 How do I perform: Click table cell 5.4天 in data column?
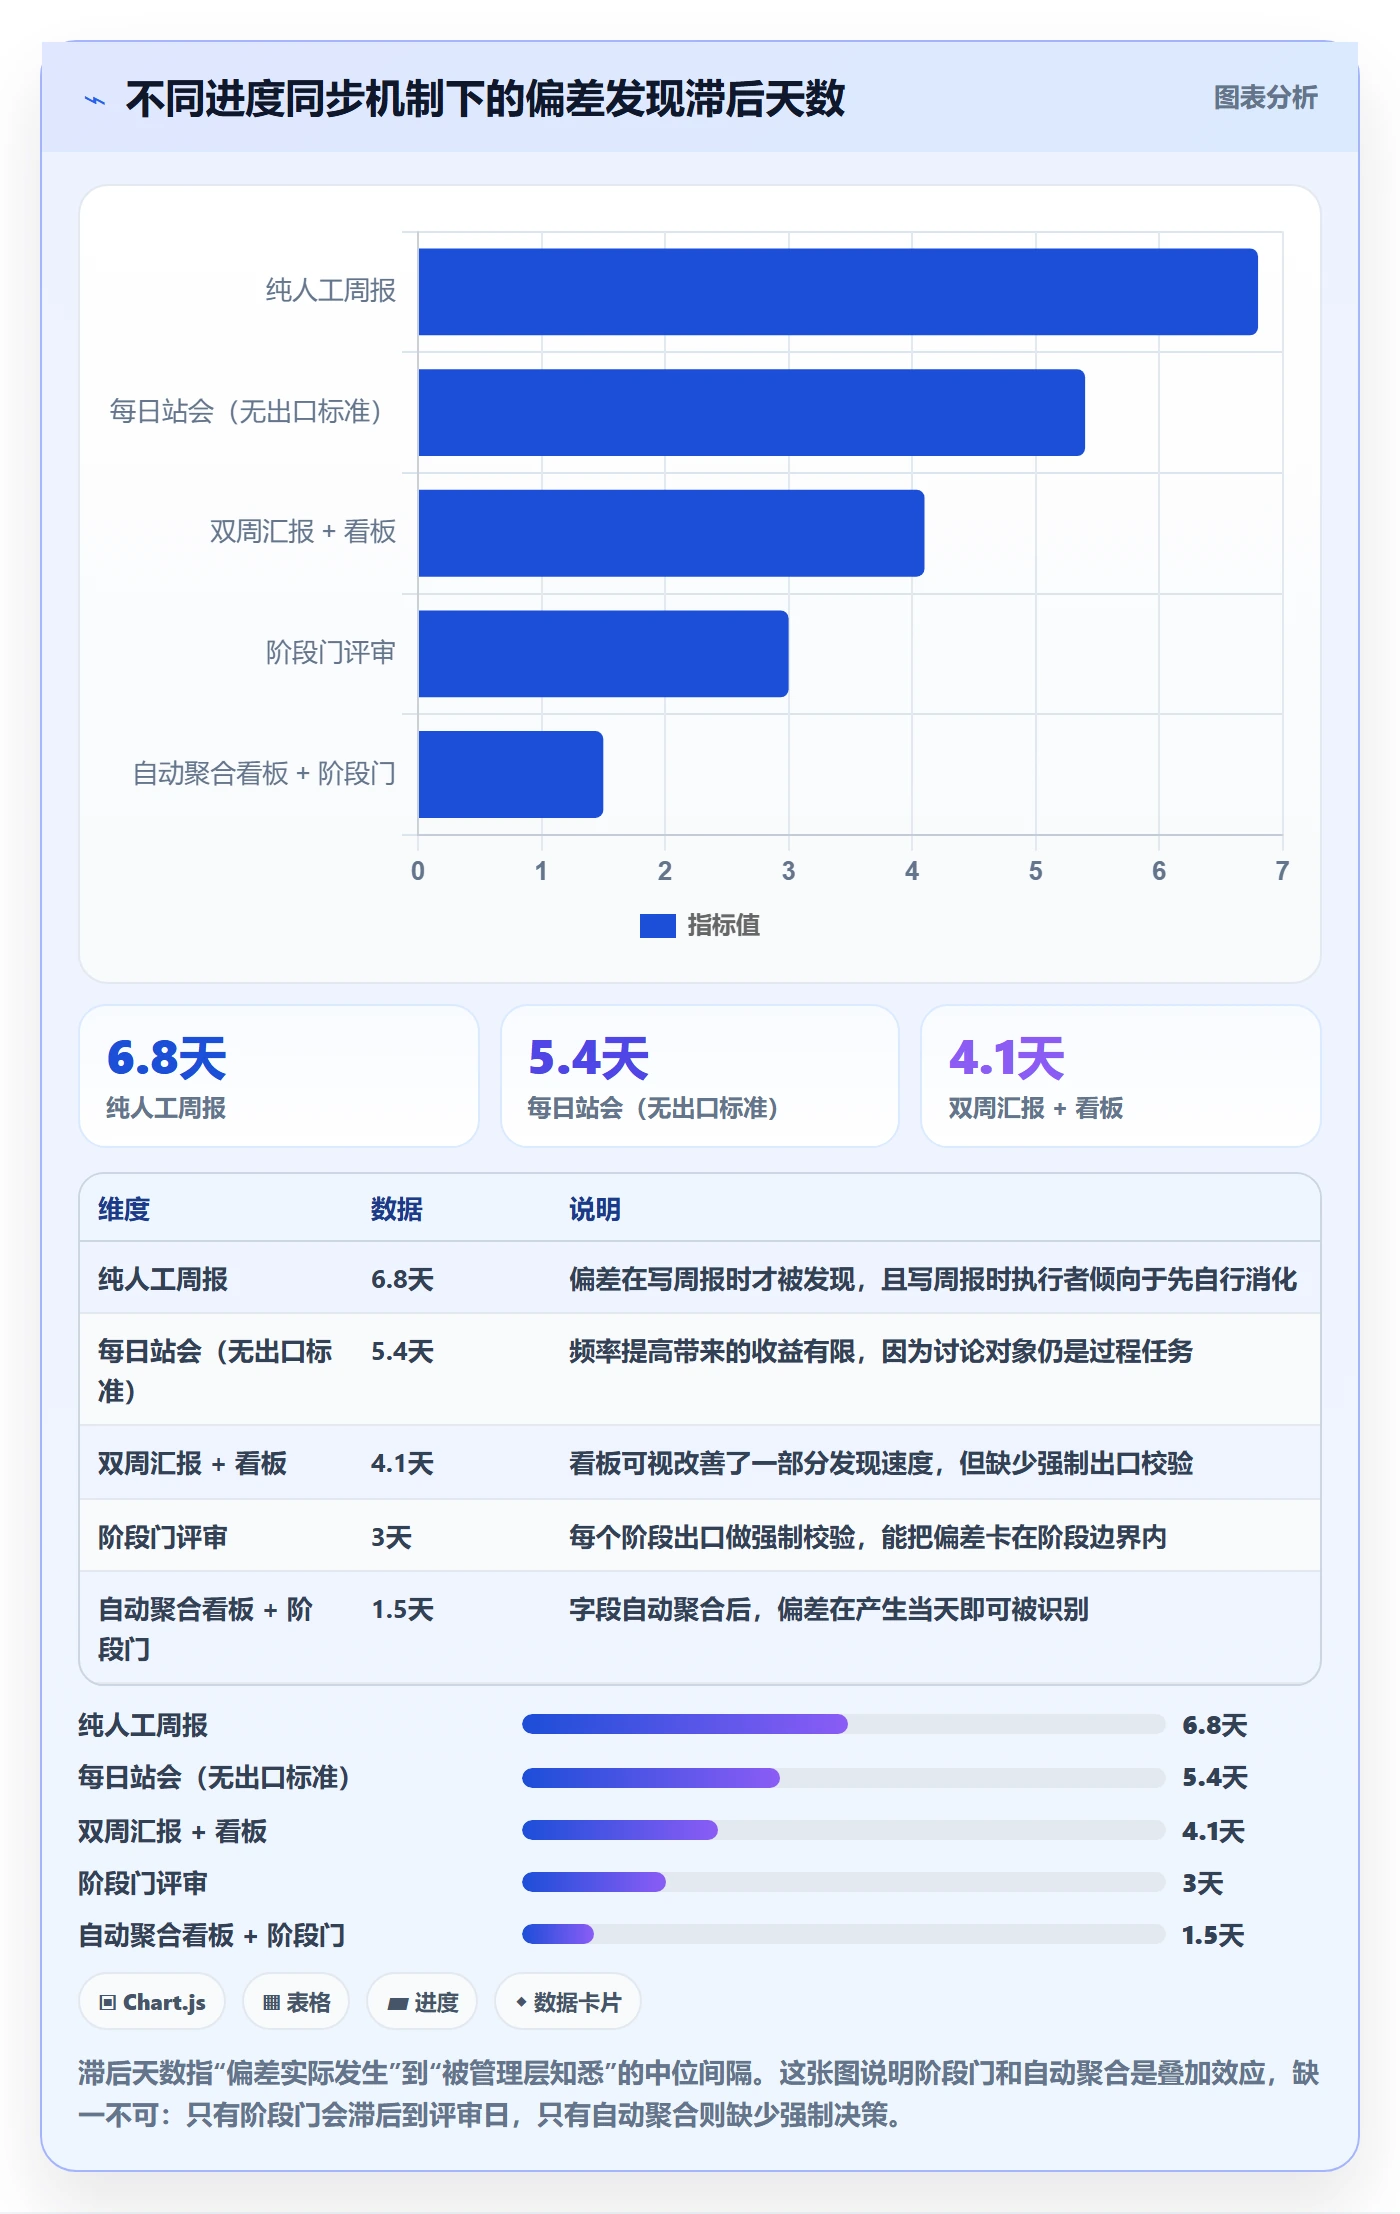402,1351
